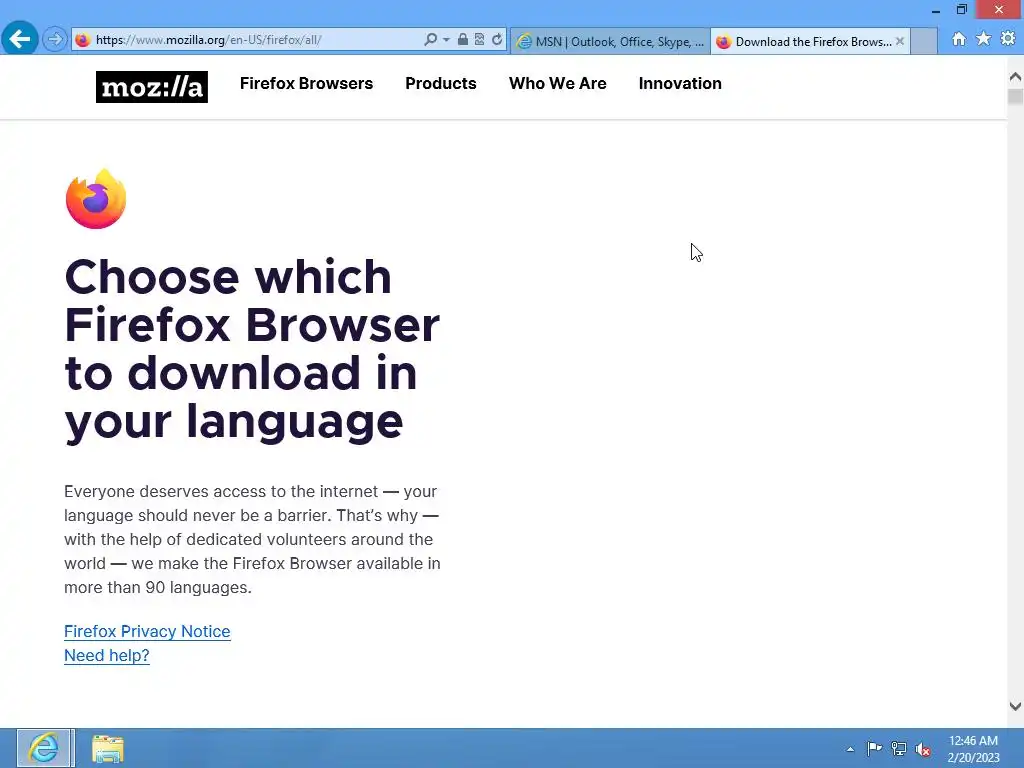Click the Mozilla logo

coord(152,87)
